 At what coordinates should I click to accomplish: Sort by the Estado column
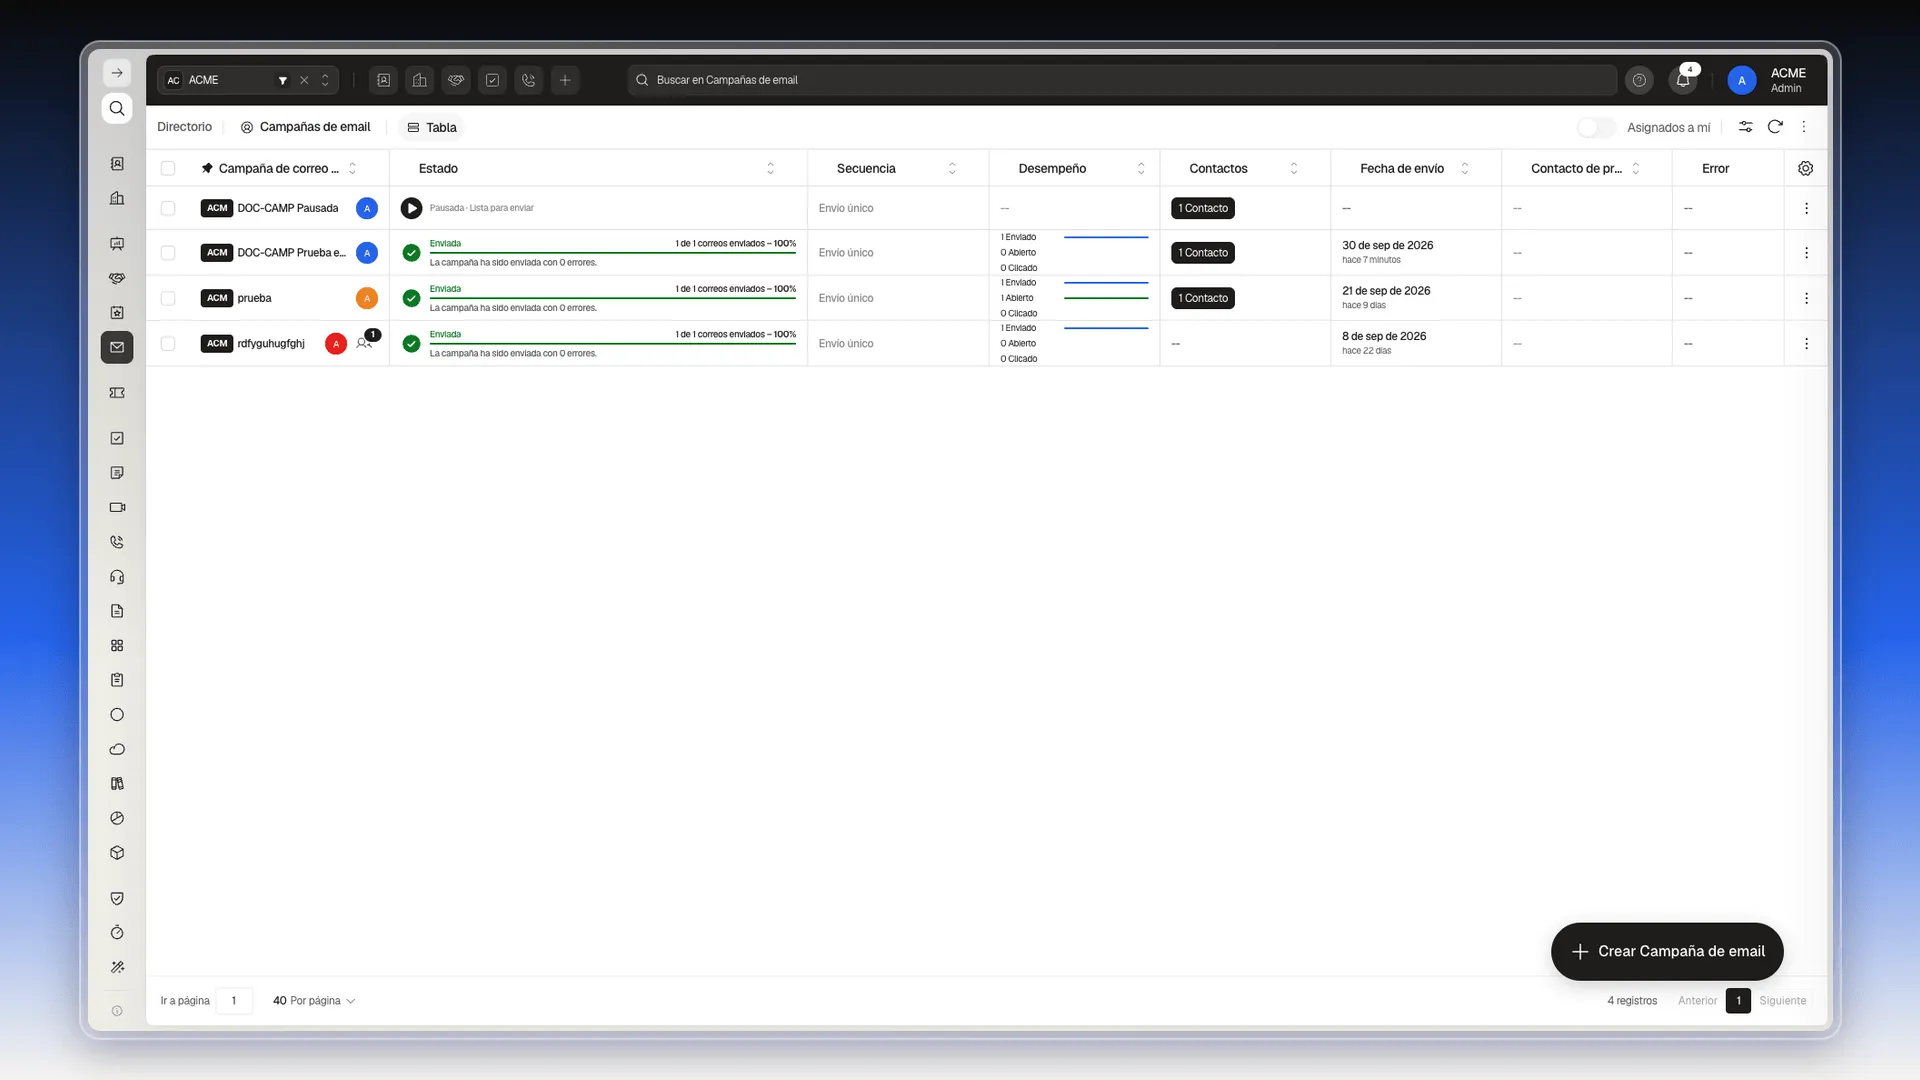point(770,168)
